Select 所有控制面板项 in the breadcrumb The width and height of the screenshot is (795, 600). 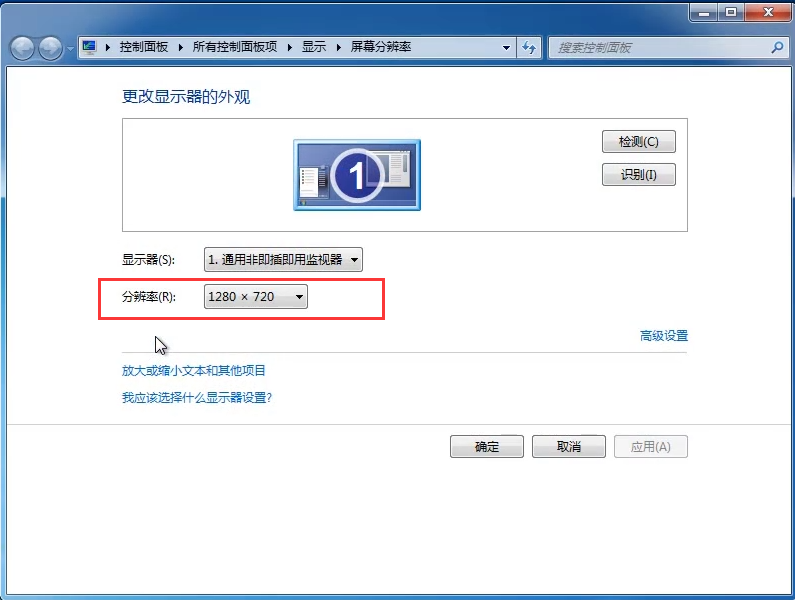235,47
